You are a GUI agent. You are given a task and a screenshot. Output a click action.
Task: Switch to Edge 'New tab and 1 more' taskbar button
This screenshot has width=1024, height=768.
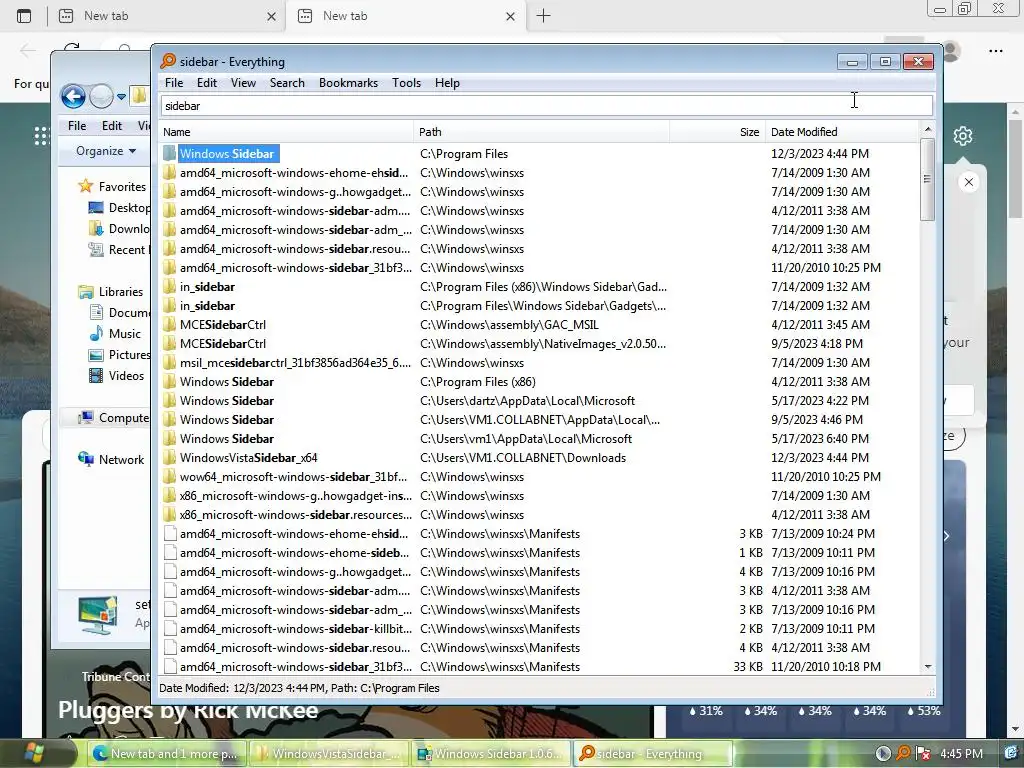point(165,754)
